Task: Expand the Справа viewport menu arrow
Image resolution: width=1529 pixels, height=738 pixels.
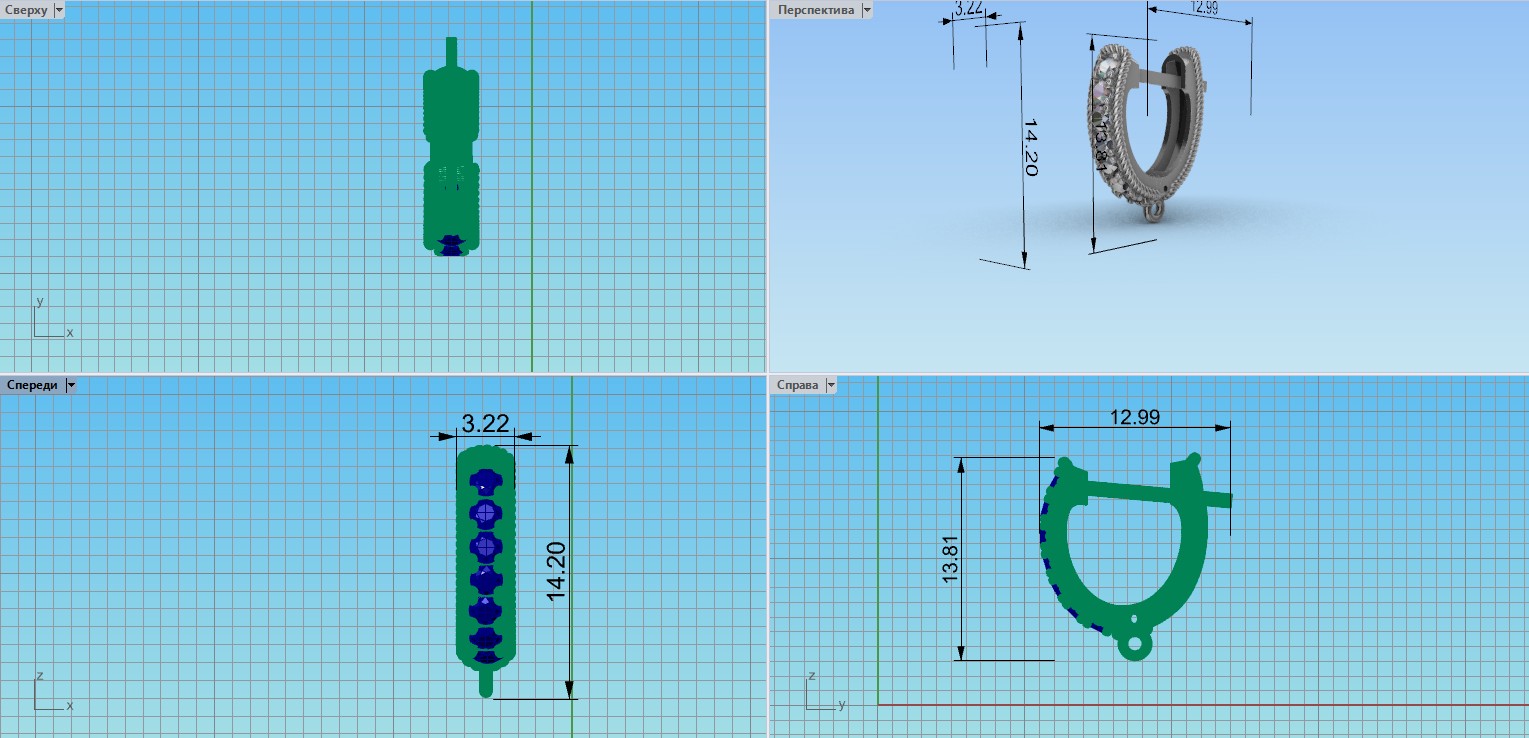Action: click(x=831, y=385)
